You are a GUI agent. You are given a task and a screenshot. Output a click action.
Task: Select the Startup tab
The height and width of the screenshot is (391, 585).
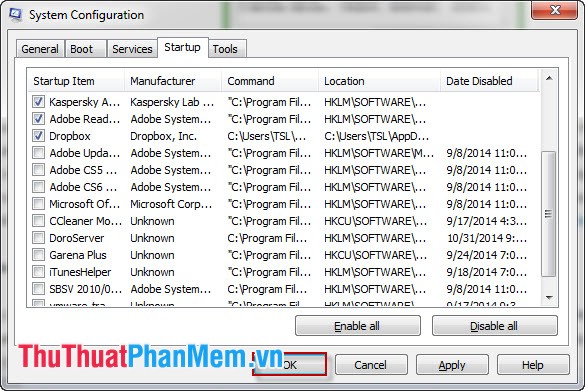point(182,47)
